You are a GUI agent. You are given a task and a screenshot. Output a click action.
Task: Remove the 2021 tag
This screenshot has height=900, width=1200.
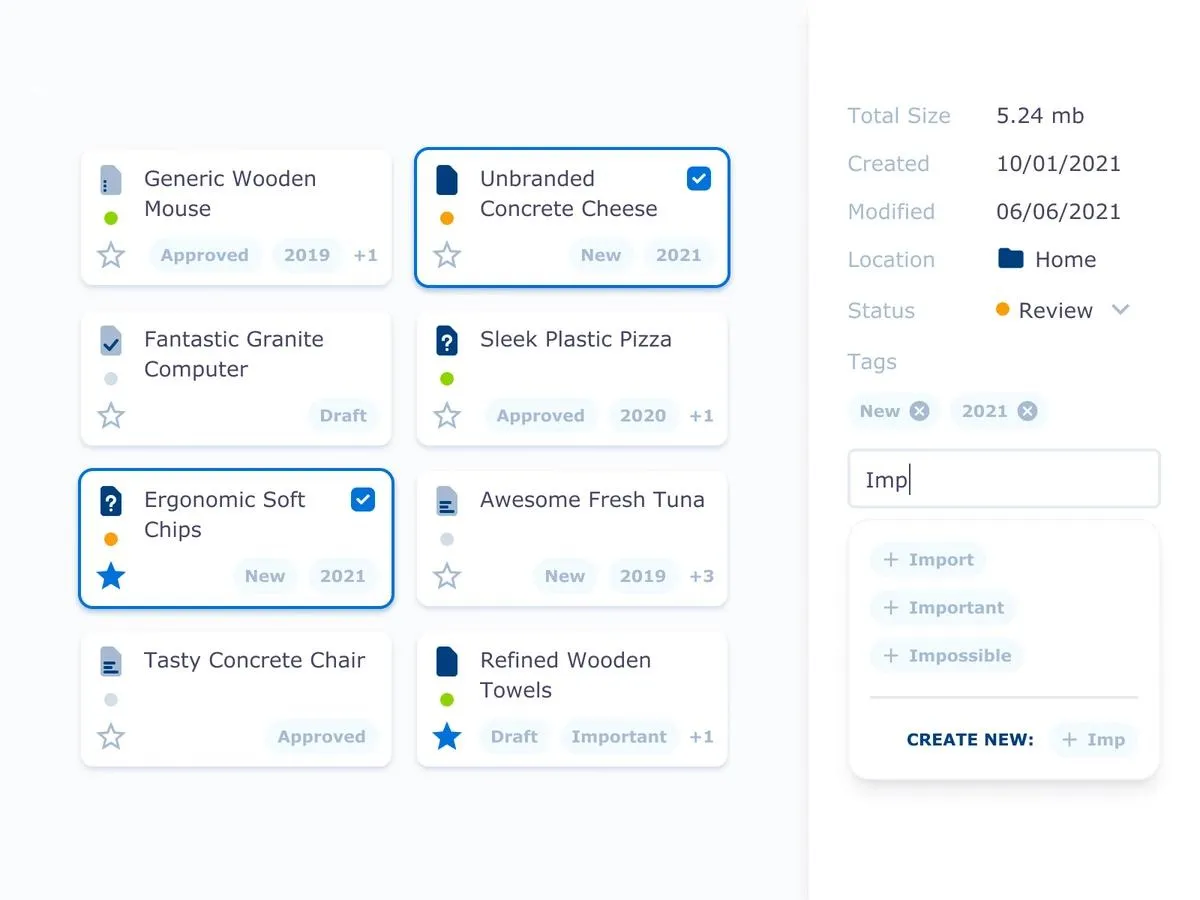tap(1027, 411)
